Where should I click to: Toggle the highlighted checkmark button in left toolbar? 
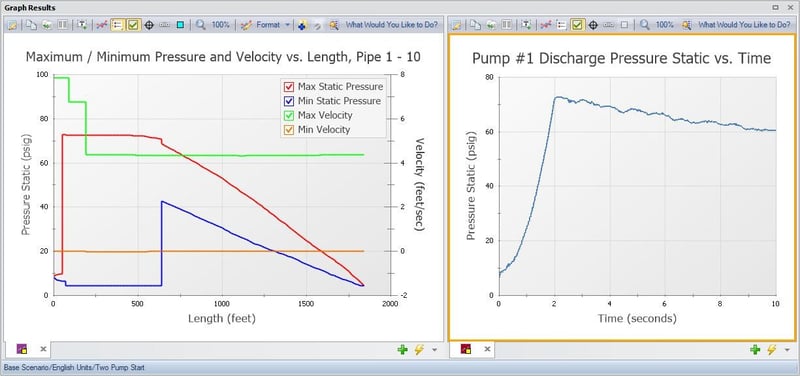click(133, 24)
